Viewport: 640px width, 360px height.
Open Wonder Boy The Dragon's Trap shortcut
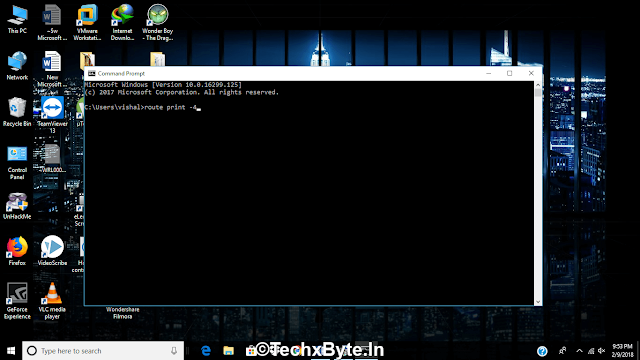tap(158, 22)
